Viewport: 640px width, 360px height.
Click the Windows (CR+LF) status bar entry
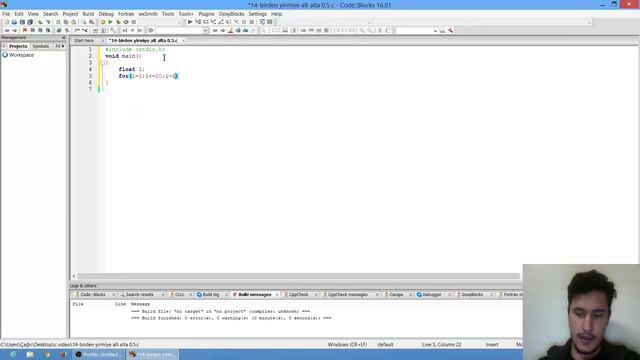pos(347,344)
